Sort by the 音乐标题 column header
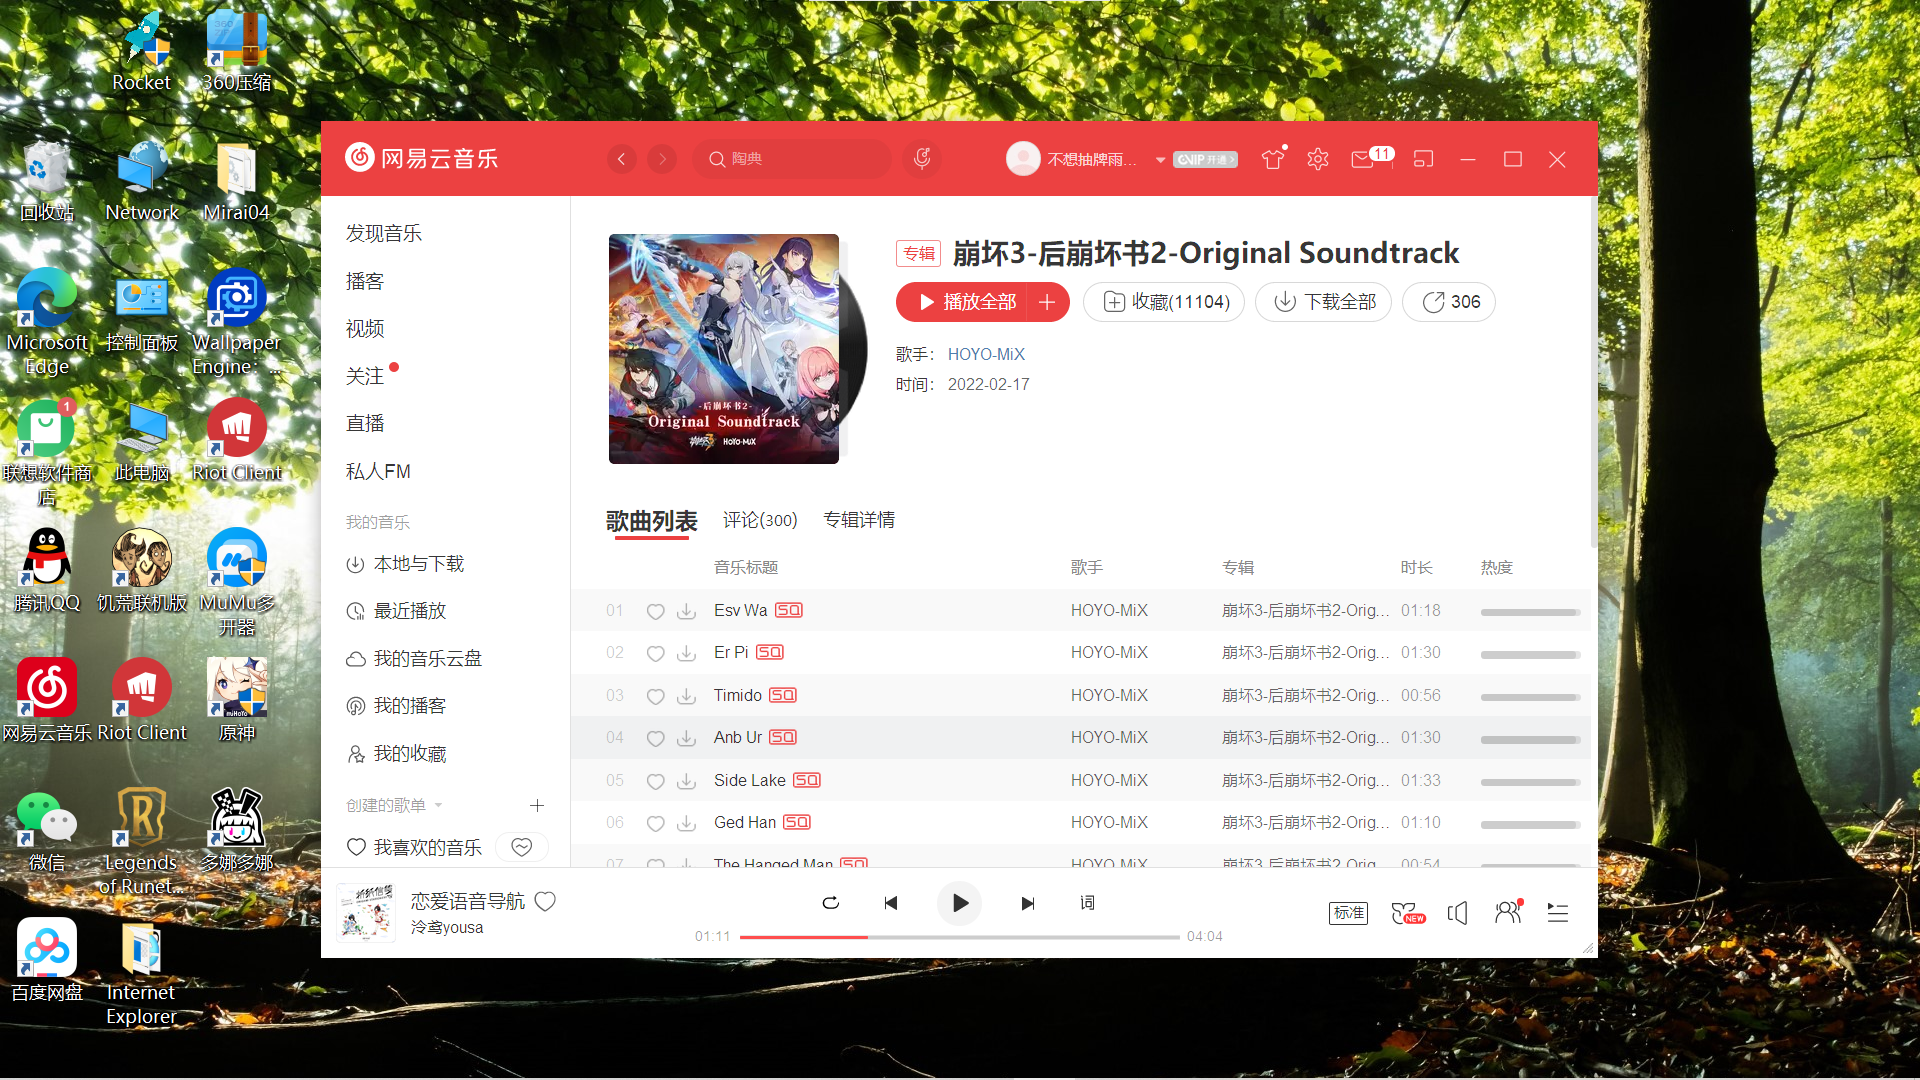This screenshot has width=1920, height=1080. 746,567
